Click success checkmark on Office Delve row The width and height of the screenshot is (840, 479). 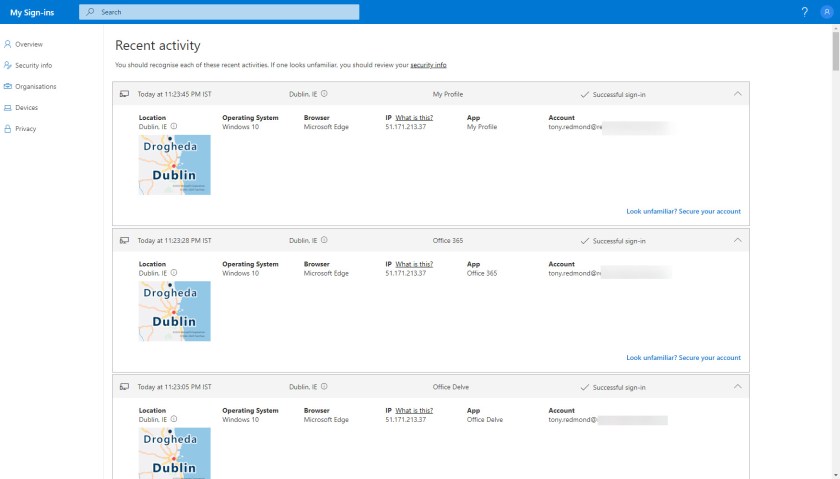point(584,387)
